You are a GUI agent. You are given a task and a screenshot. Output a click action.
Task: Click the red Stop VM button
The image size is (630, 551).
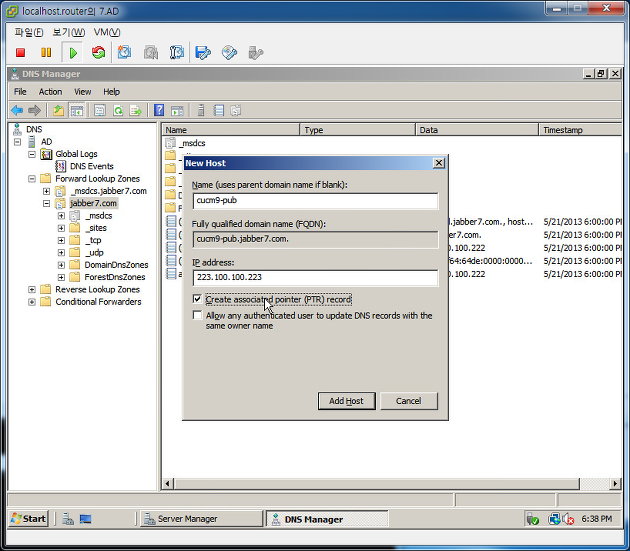tap(20, 53)
